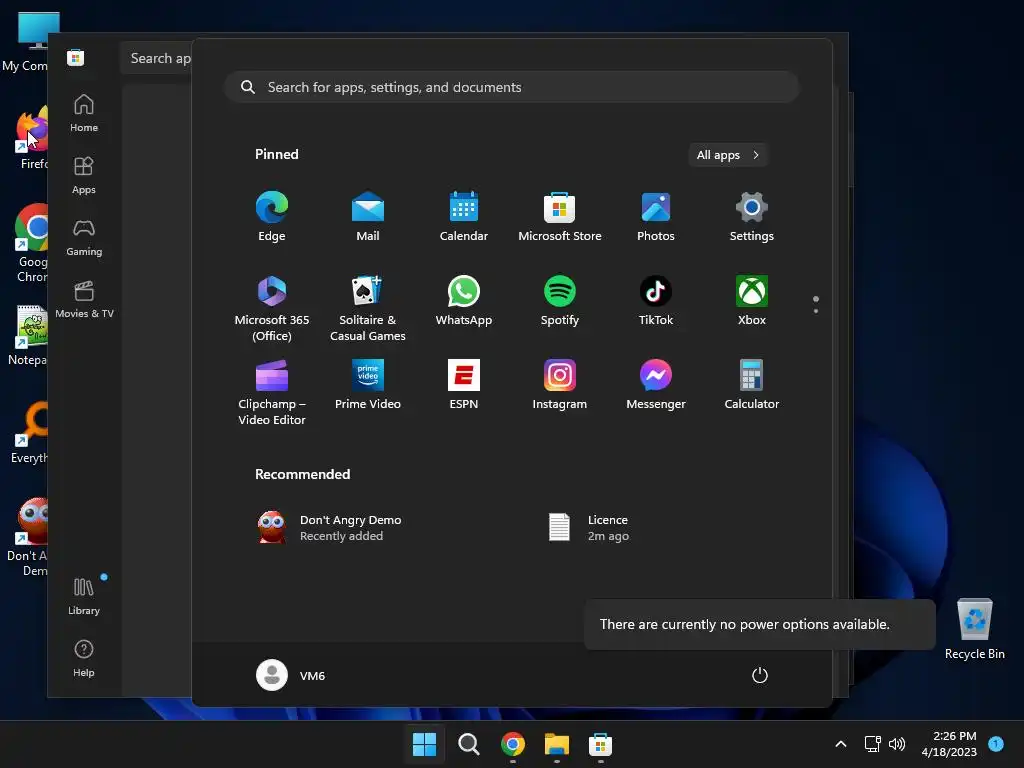Select the Firefox desktop shortcut
The height and width of the screenshot is (768, 1024).
tap(29, 138)
